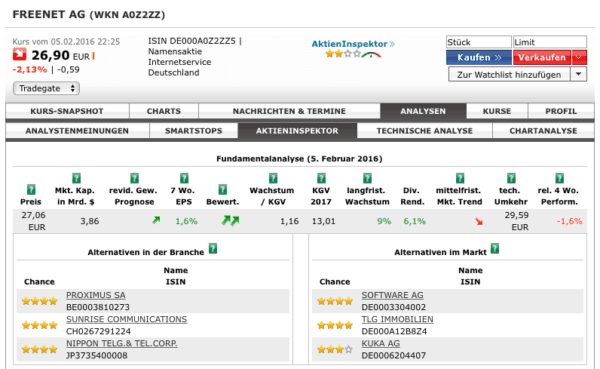Open the Tradegate exchange dropdown

[x=46, y=88]
